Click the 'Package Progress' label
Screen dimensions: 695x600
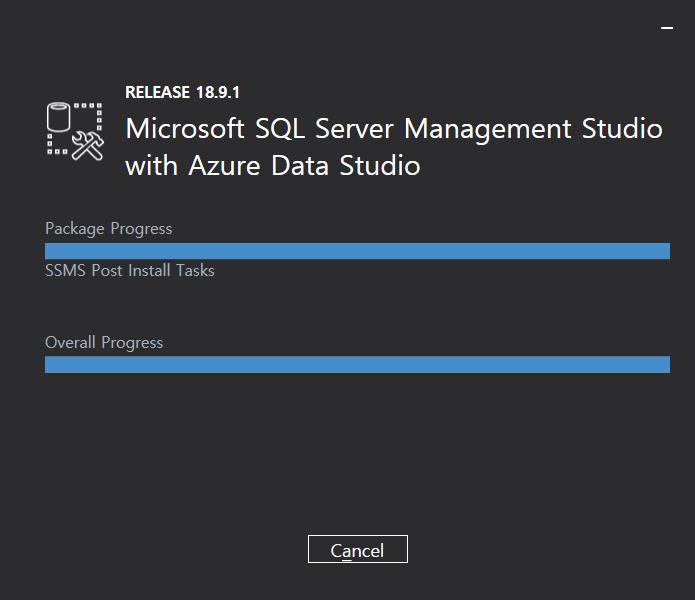(x=109, y=229)
